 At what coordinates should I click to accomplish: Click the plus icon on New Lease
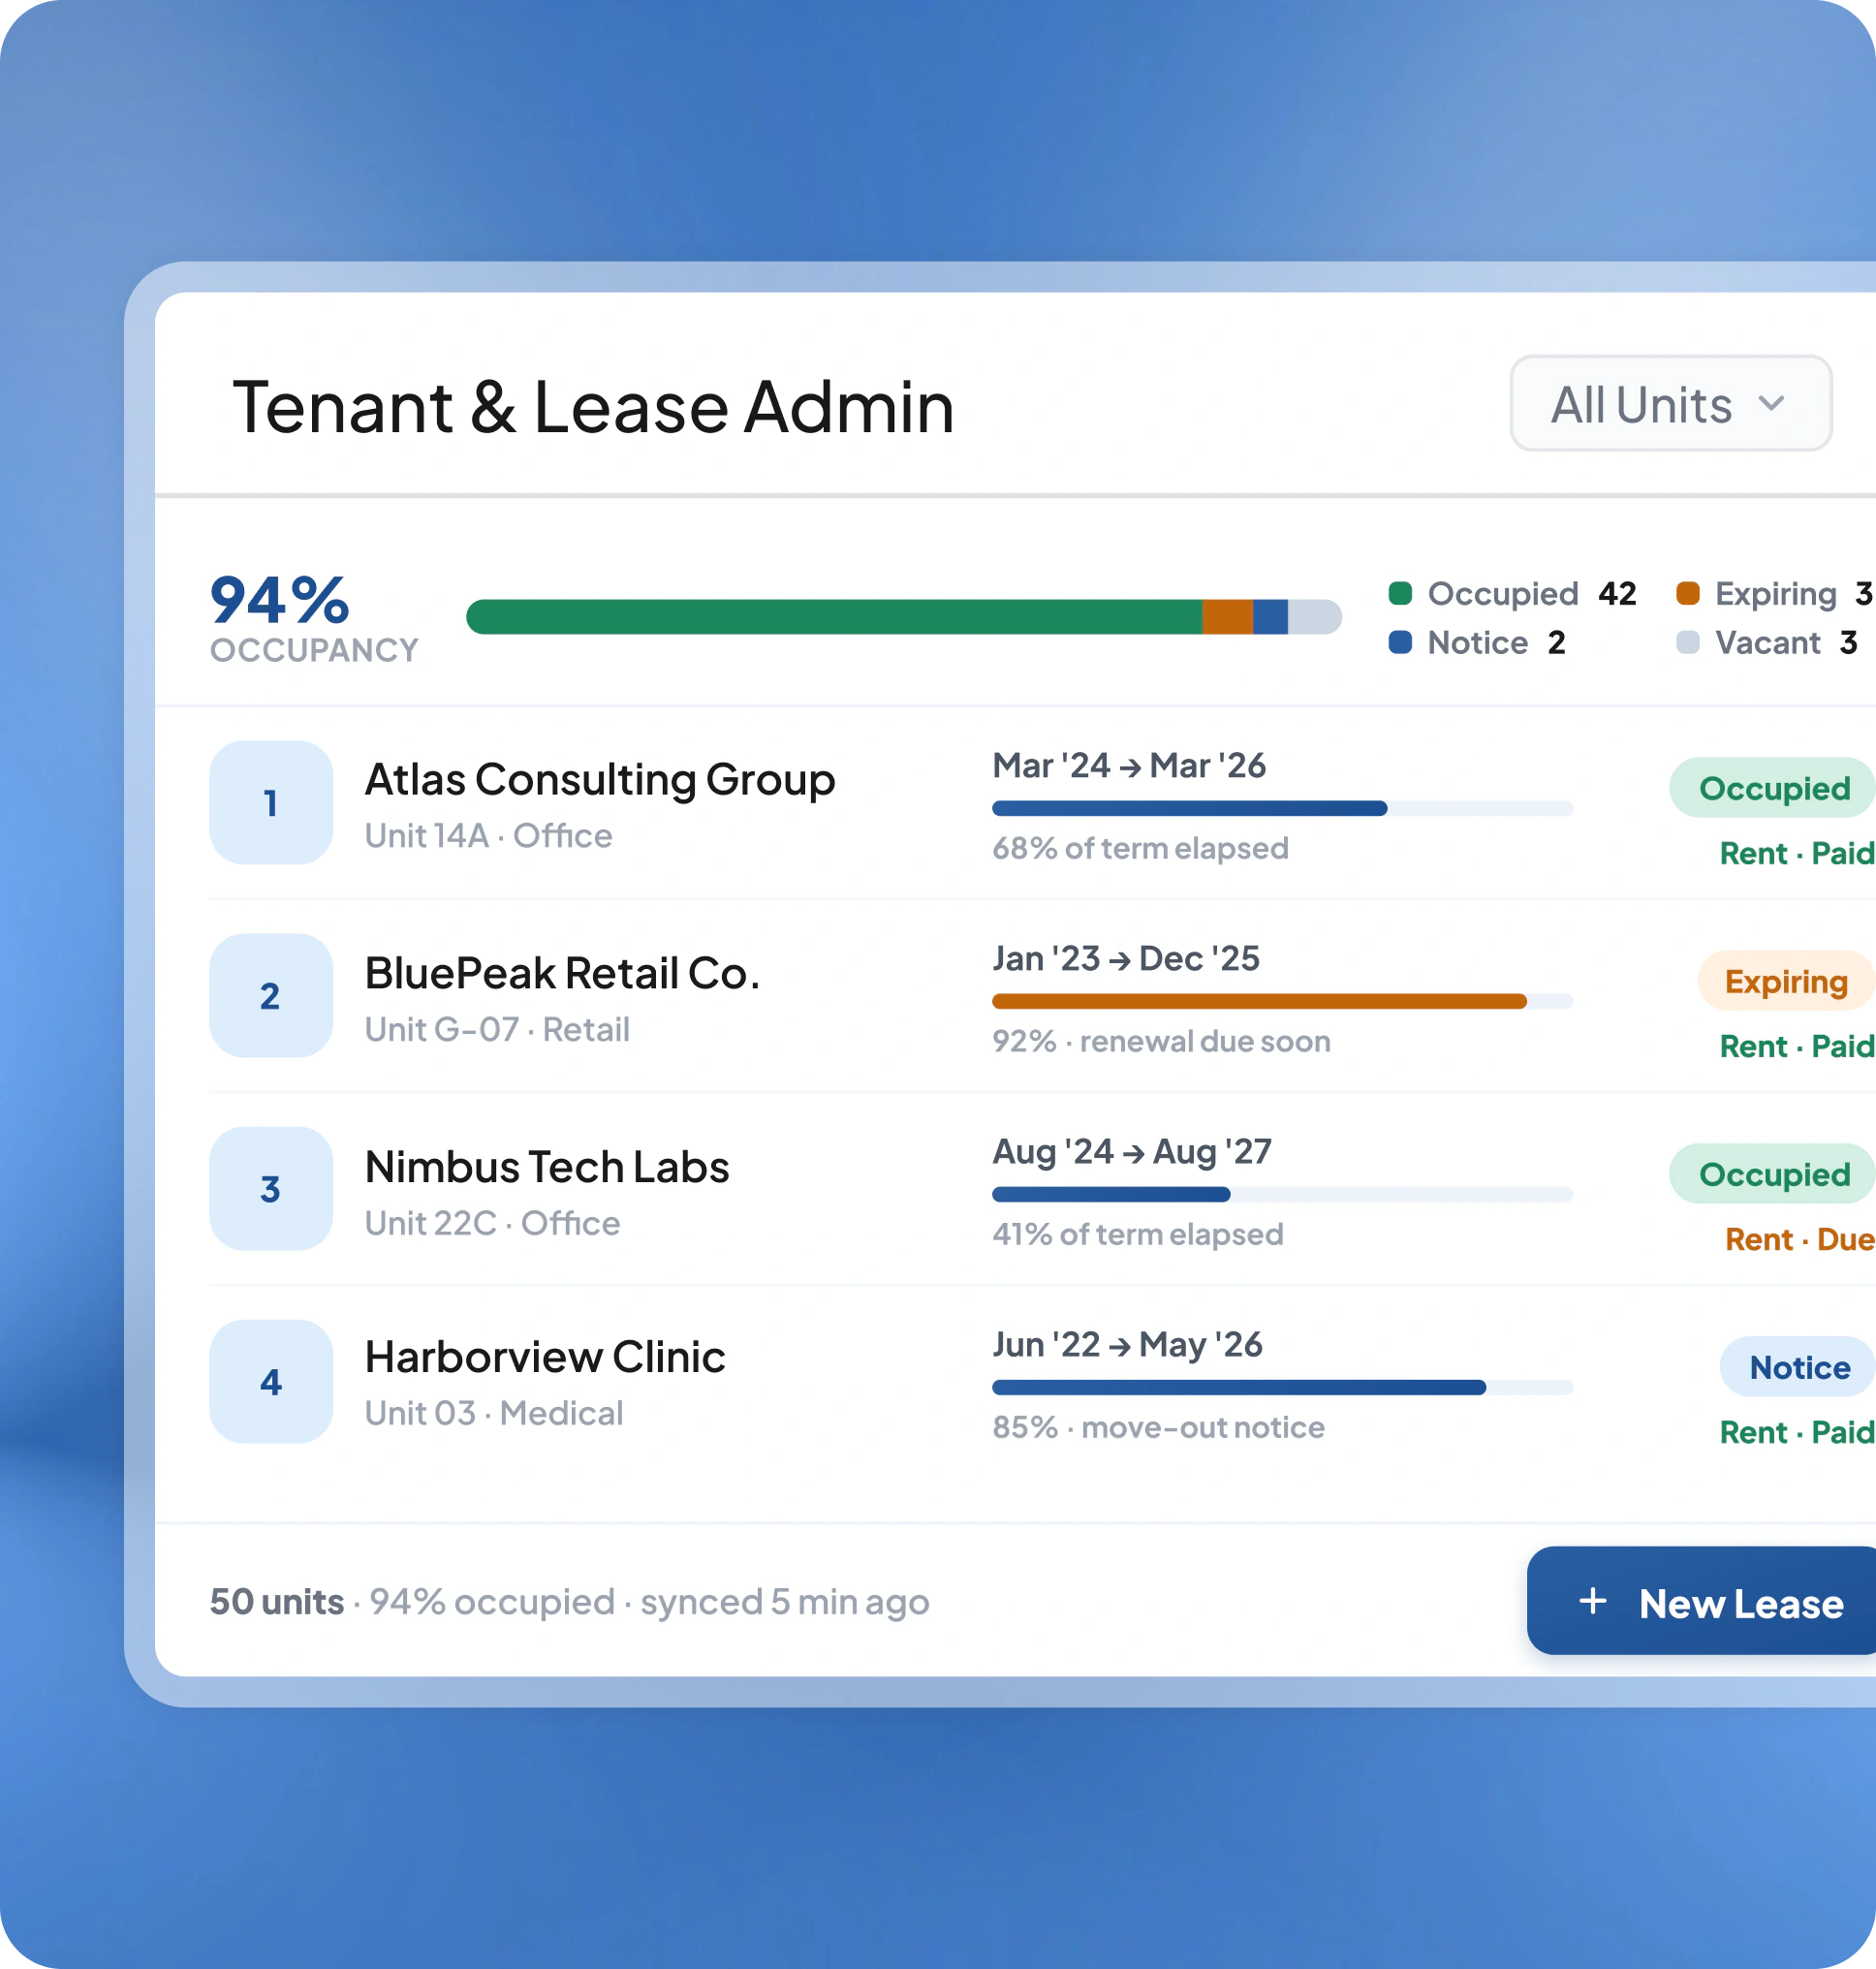coord(1593,1601)
